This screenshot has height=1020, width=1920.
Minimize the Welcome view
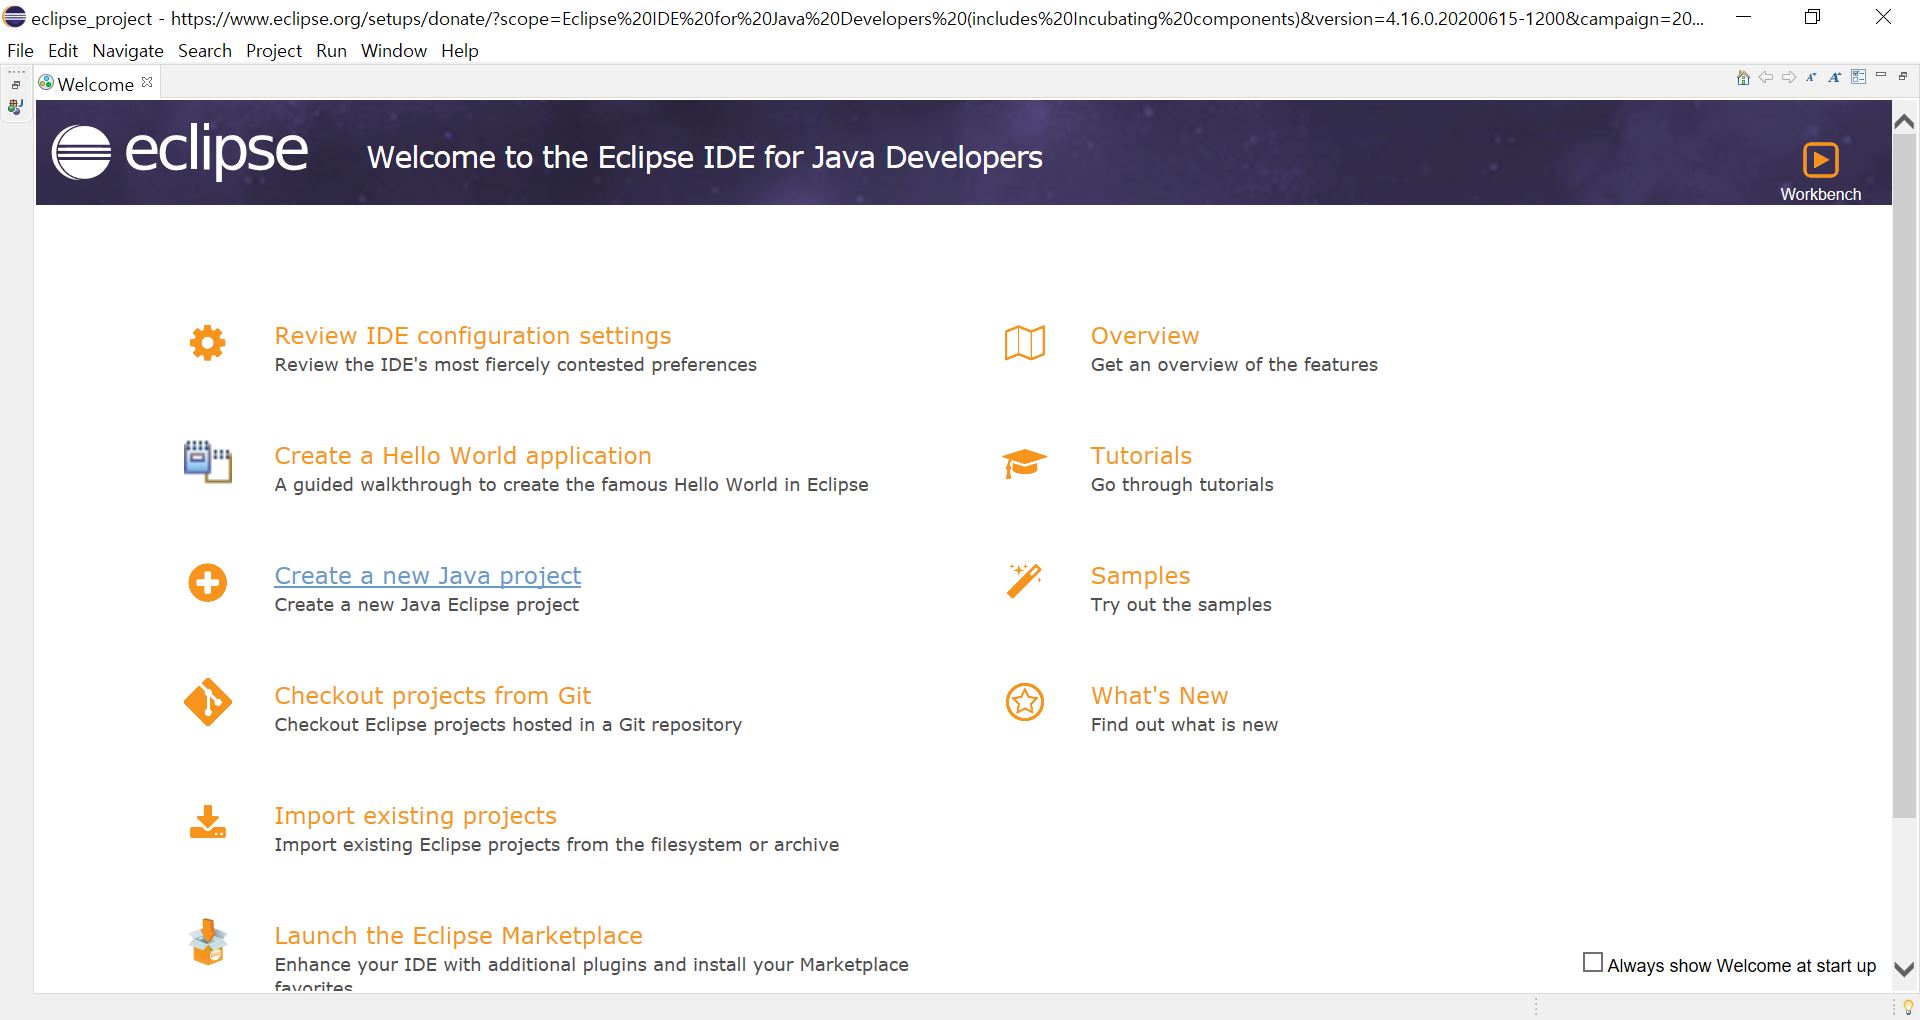[x=1881, y=76]
